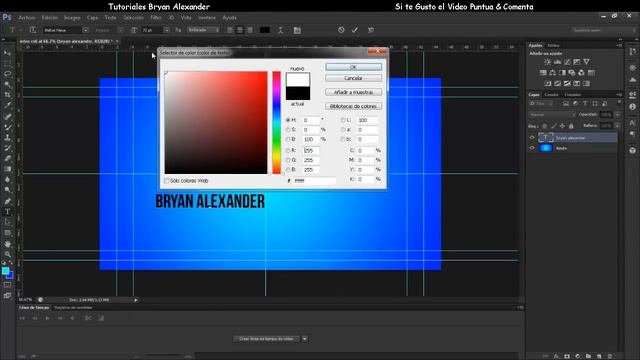Image resolution: width=640 pixels, height=360 pixels.
Task: Open the Relleno fill dropdown arrow
Action: (x=618, y=126)
